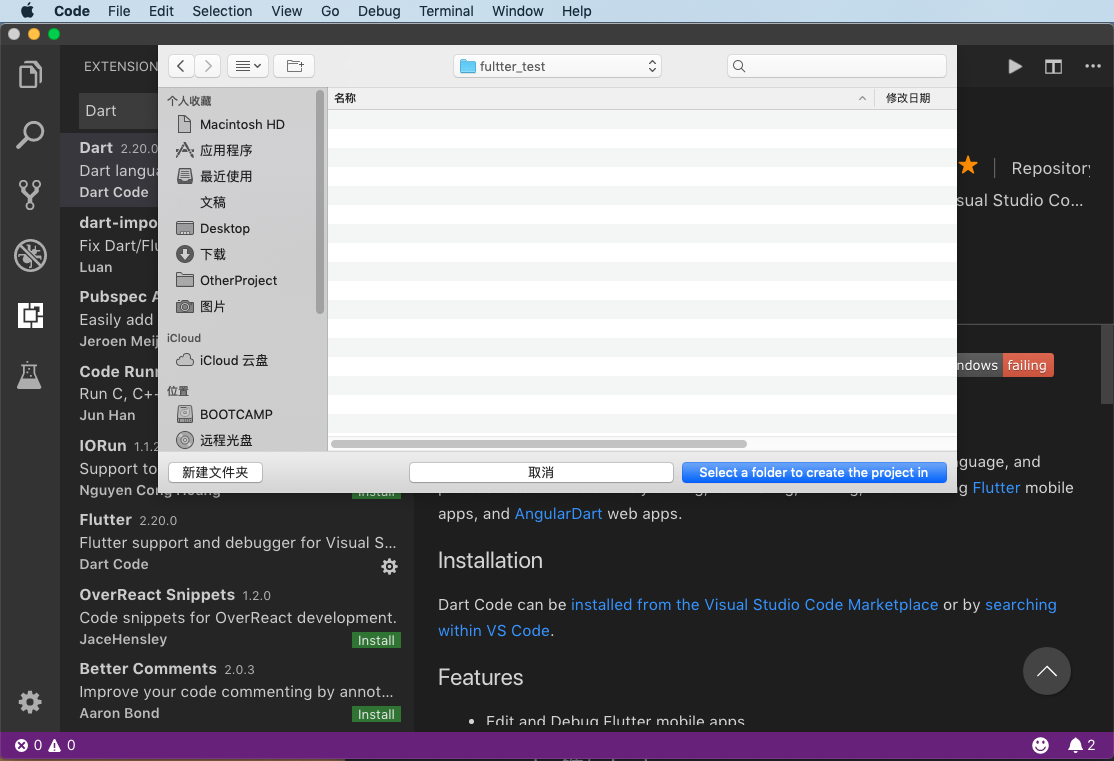Open the Extensions view in activity bar
Screen dimensions: 1114x761
pos(30,315)
